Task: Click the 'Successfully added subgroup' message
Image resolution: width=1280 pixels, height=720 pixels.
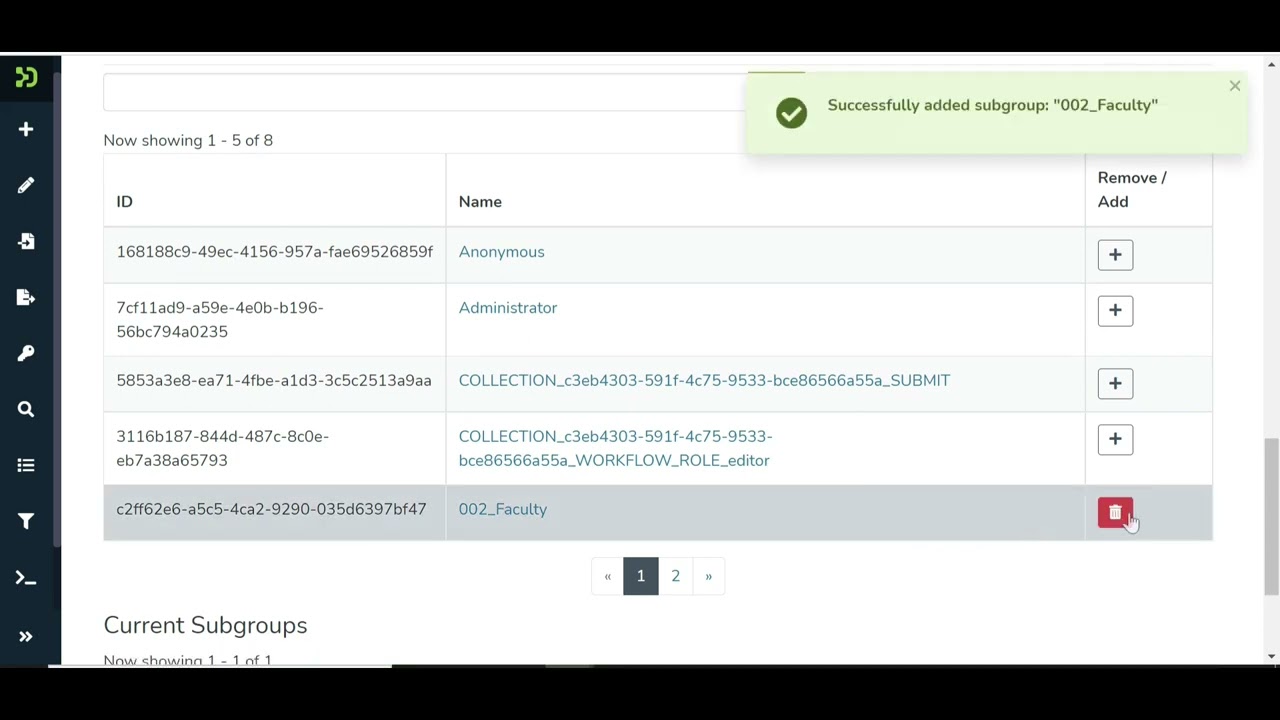Action: click(x=993, y=105)
